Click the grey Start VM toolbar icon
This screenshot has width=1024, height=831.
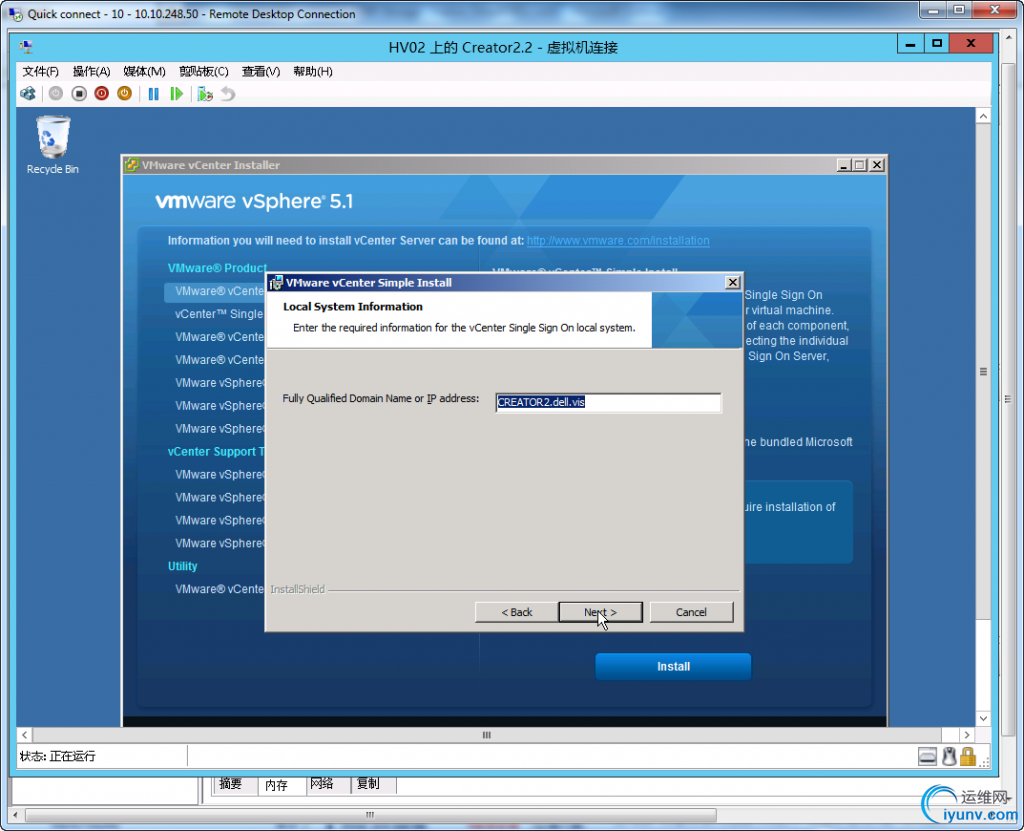(x=56, y=94)
